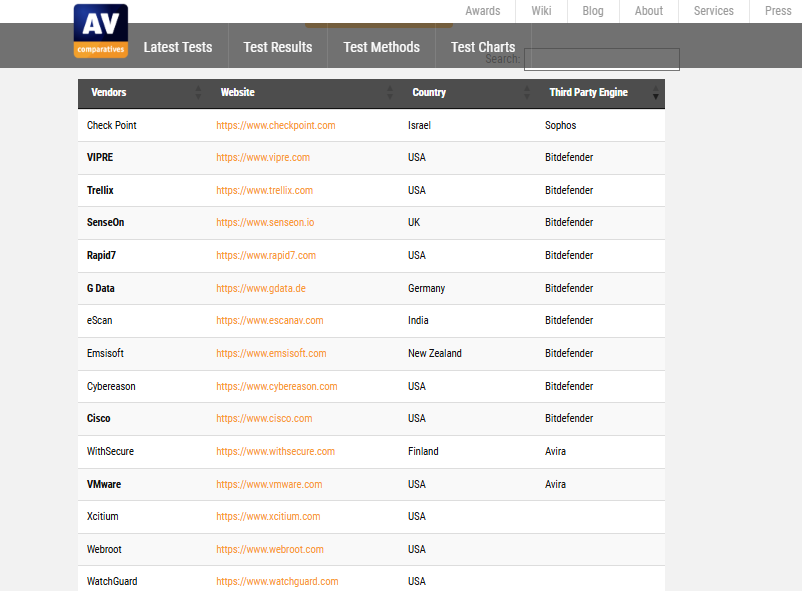Visit the emsisoft.com website link
802x591 pixels.
(x=271, y=354)
